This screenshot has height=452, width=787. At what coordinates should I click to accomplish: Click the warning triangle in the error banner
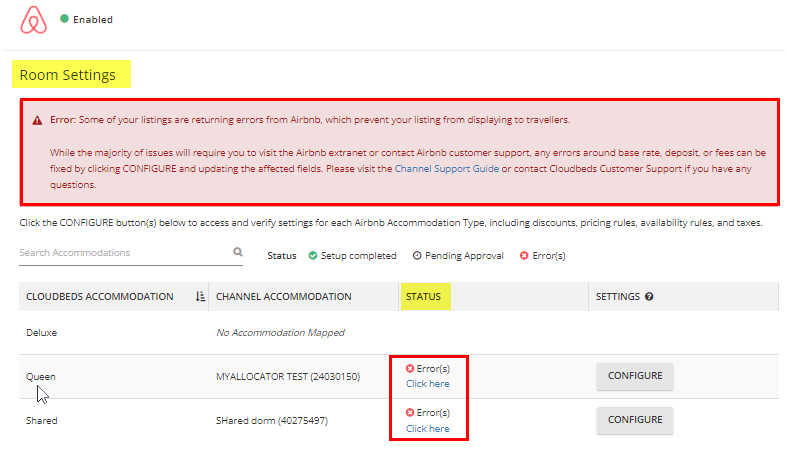coord(38,120)
